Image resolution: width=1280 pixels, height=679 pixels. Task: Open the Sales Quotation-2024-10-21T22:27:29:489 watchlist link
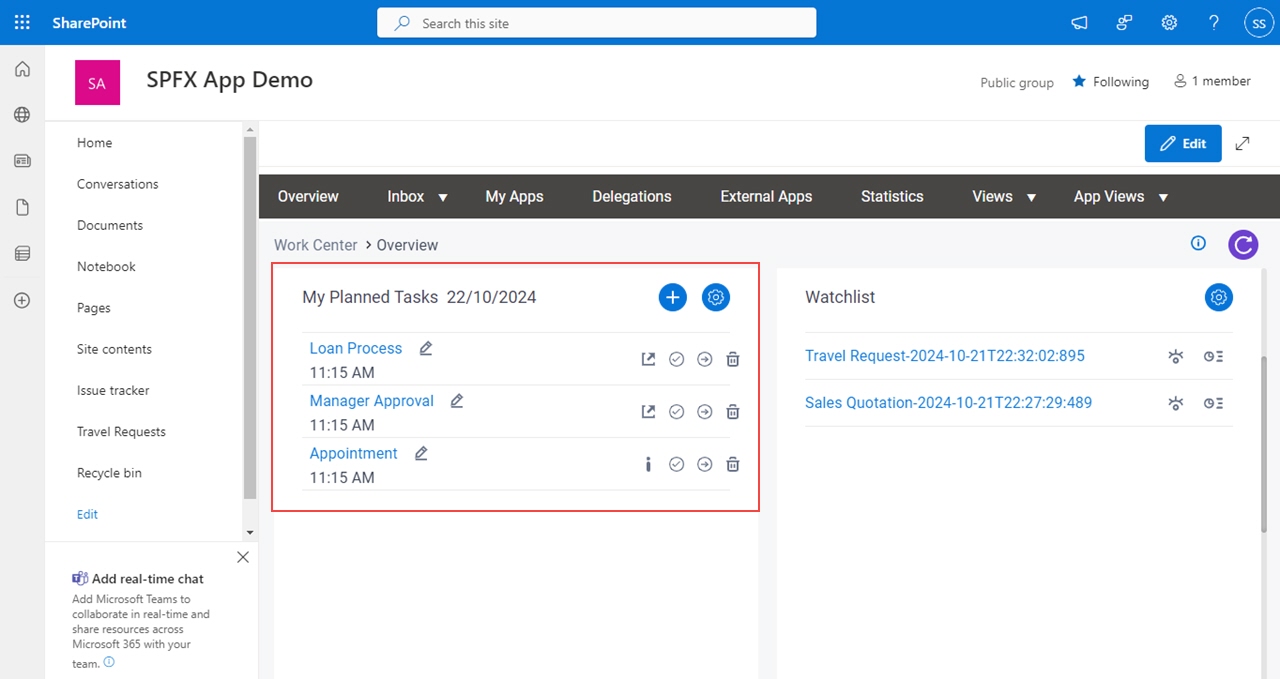pyautogui.click(x=948, y=402)
